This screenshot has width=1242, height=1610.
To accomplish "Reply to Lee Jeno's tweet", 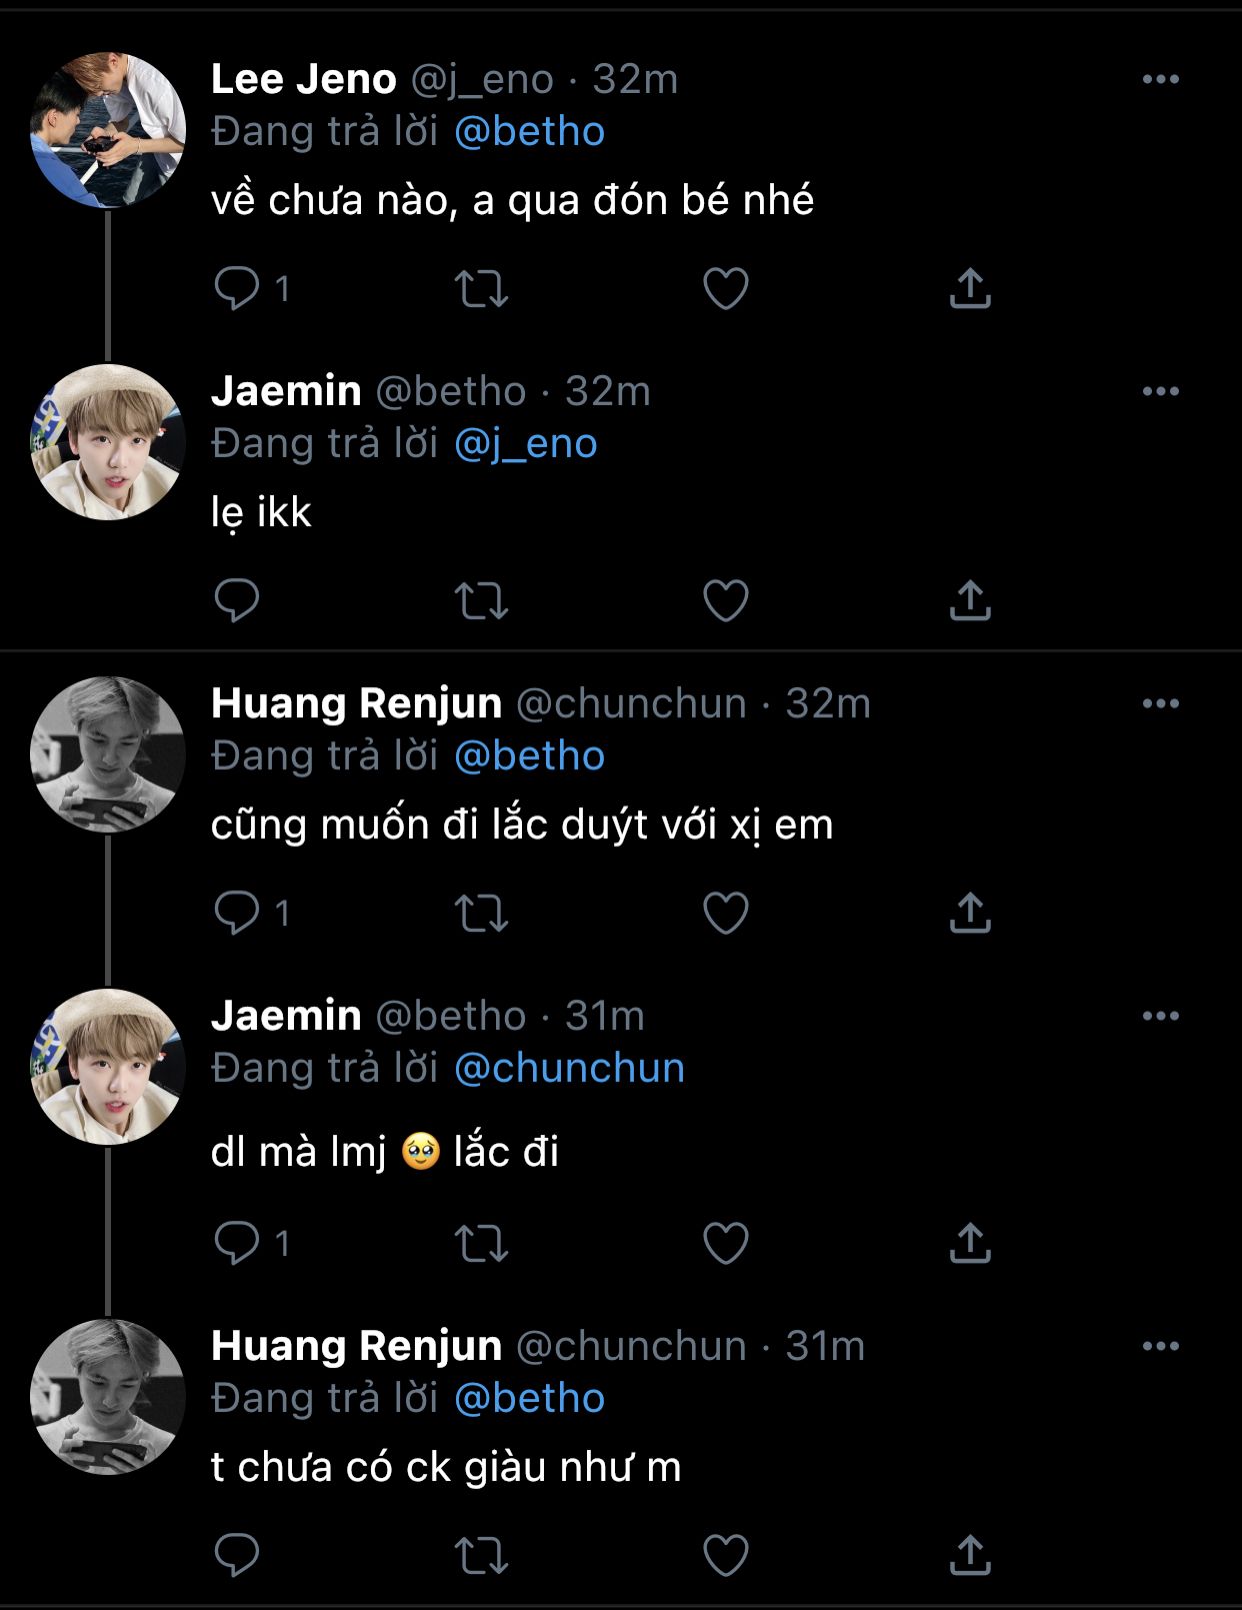I will click(x=237, y=288).
